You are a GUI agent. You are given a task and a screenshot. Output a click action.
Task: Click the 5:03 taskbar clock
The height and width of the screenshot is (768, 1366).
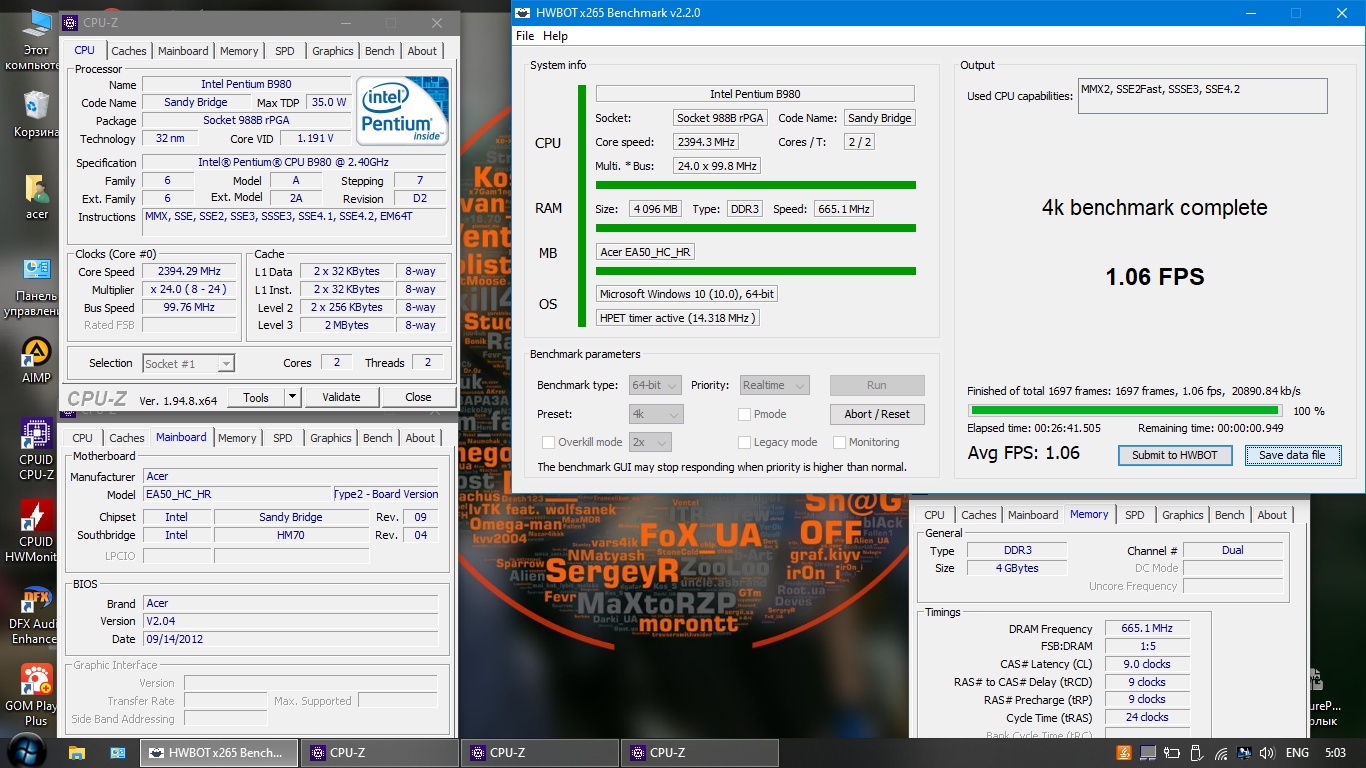coord(1334,753)
